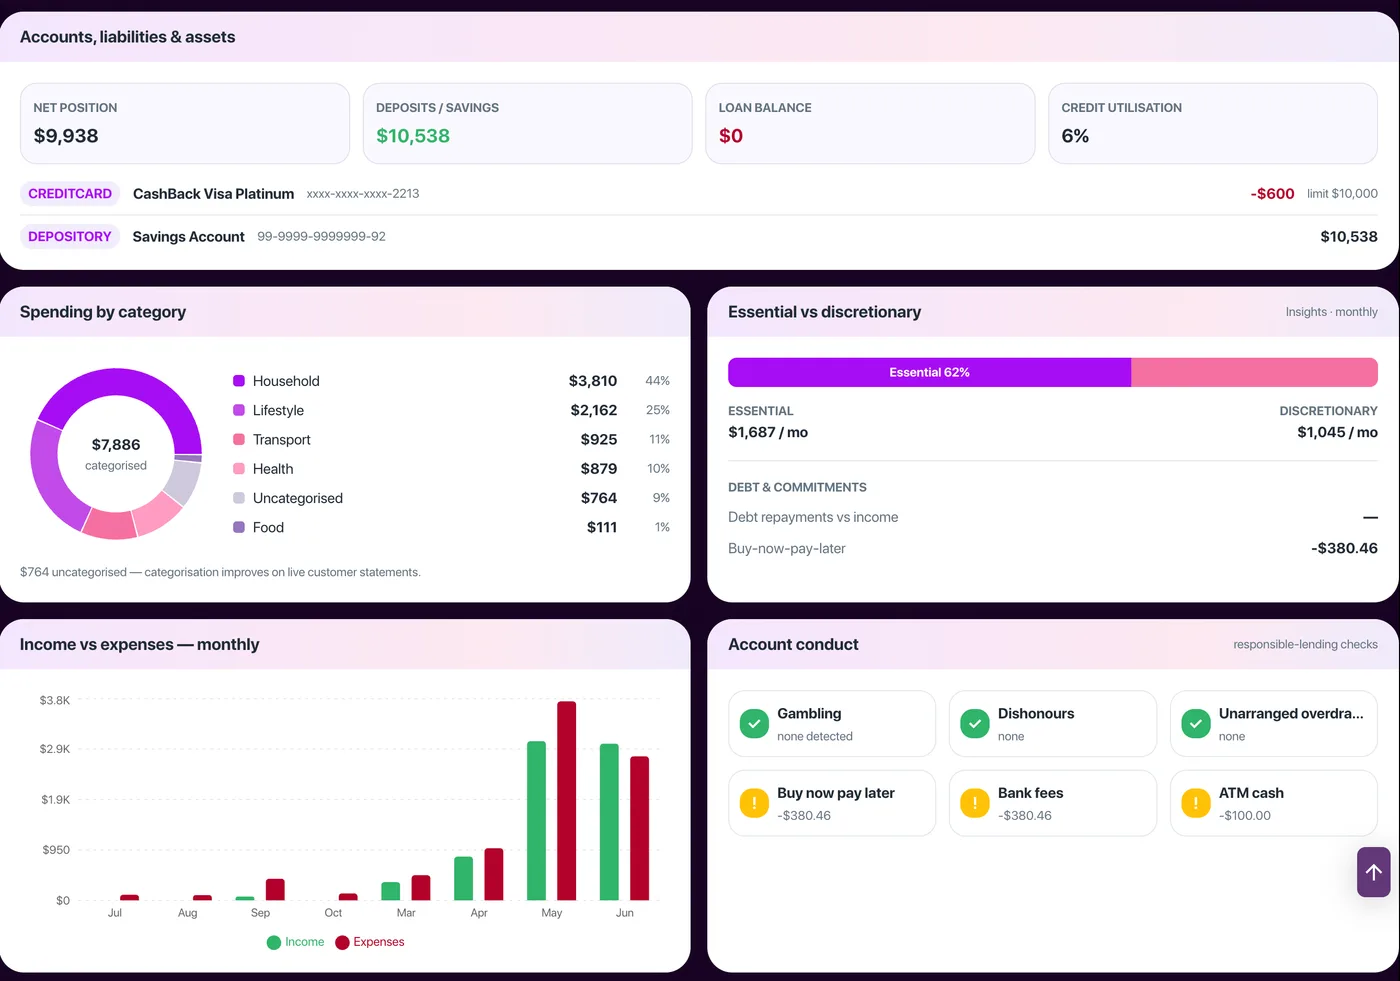Click the "Oct" month label on the x-axis
The height and width of the screenshot is (981, 1400).
point(333,913)
